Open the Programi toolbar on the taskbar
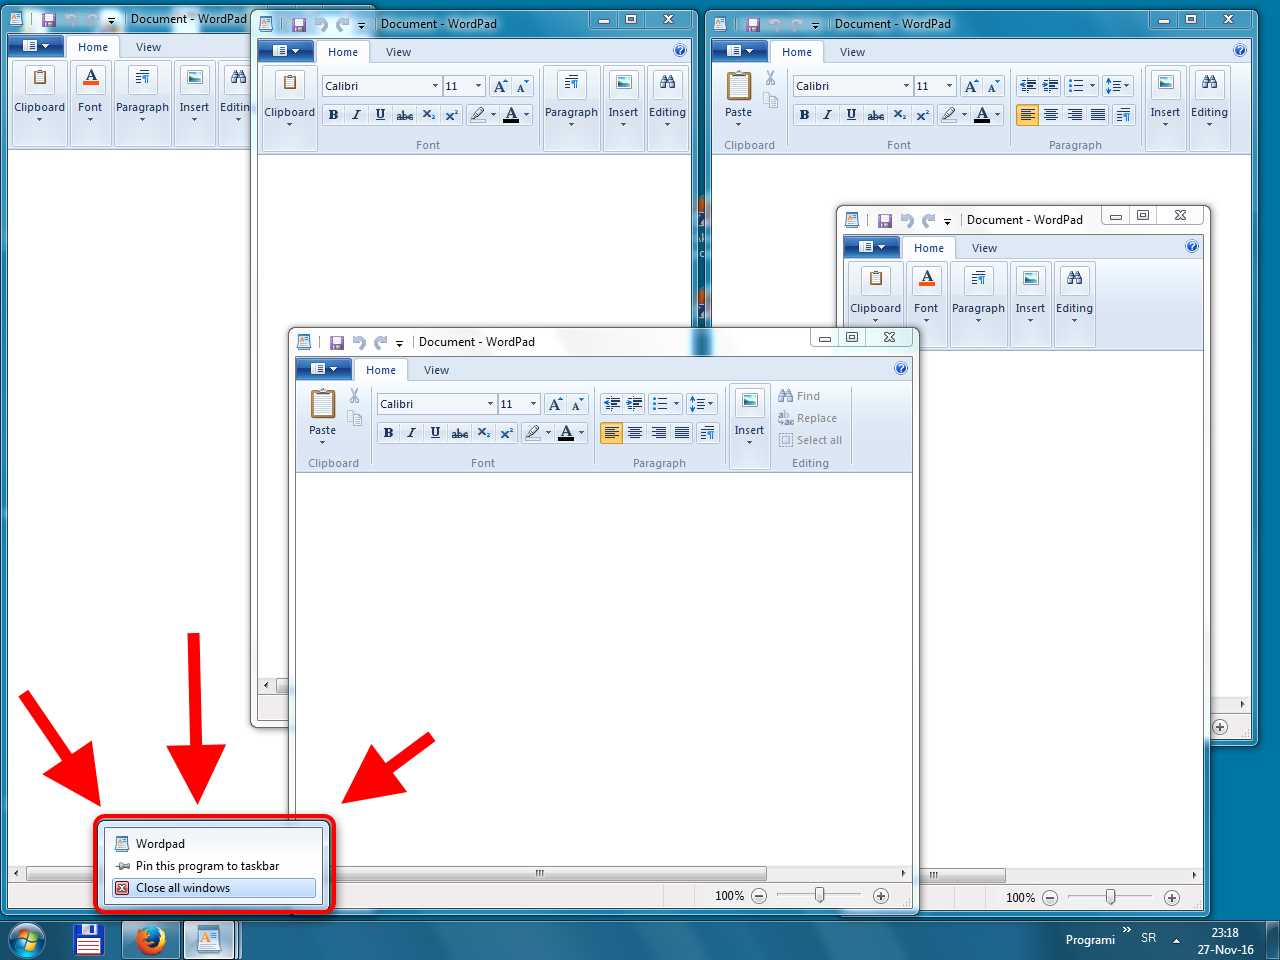Viewport: 1280px width, 960px height. click(1090, 940)
